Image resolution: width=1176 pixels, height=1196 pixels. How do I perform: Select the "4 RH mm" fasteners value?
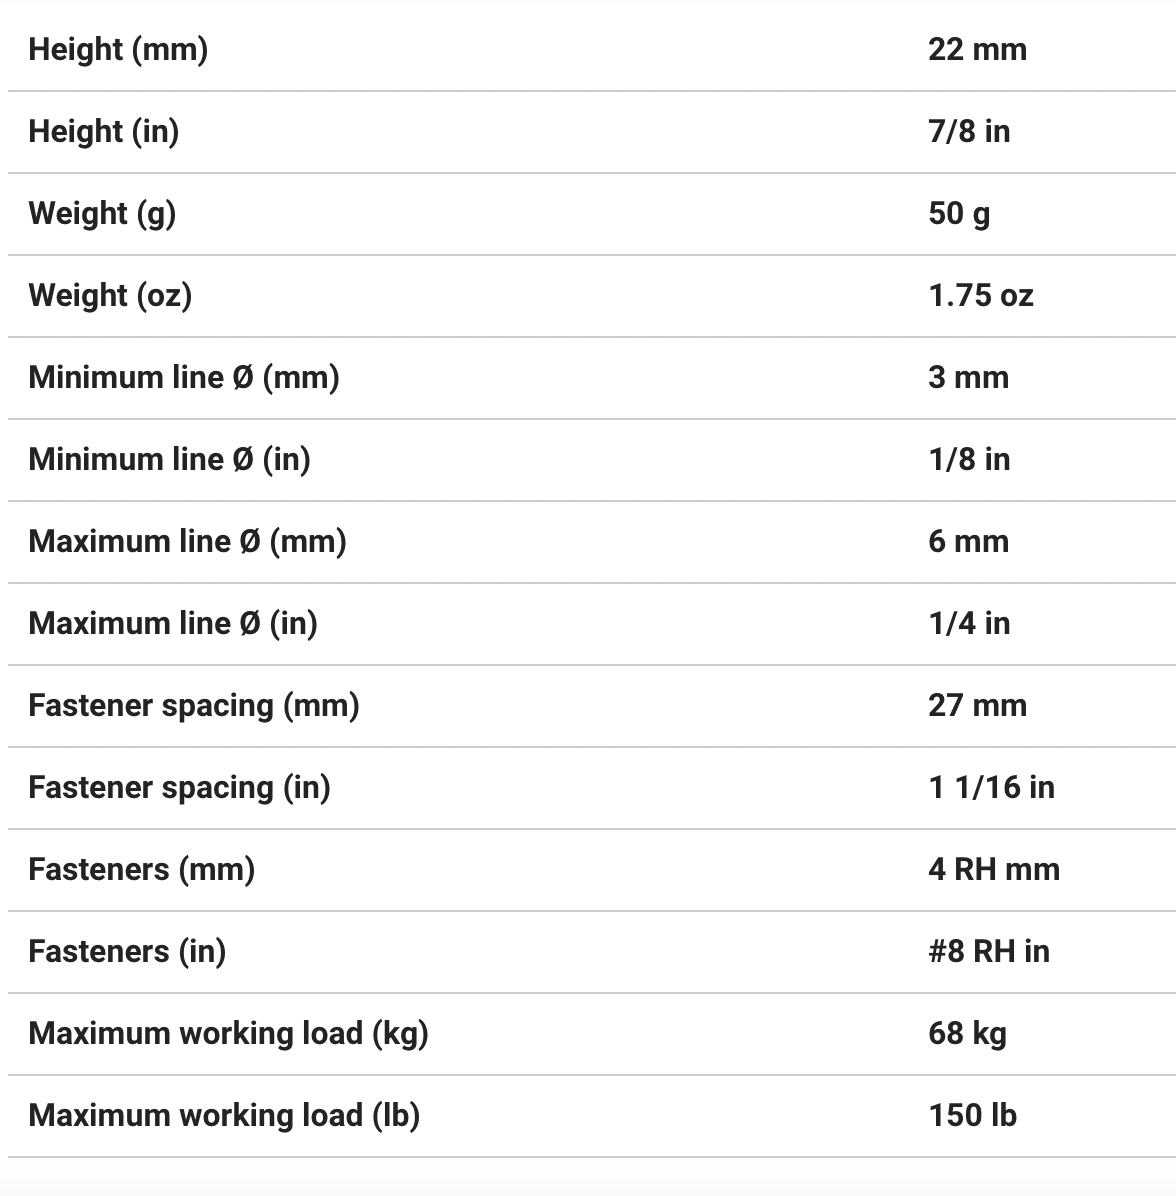pyautogui.click(x=993, y=869)
